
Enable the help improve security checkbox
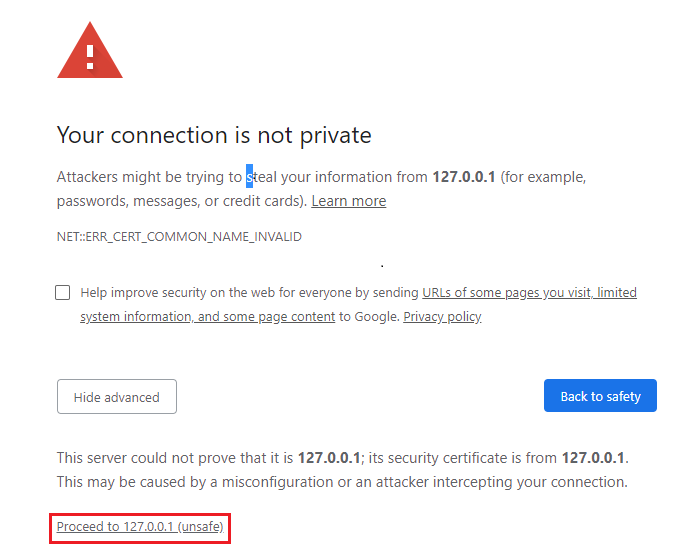pyautogui.click(x=63, y=293)
